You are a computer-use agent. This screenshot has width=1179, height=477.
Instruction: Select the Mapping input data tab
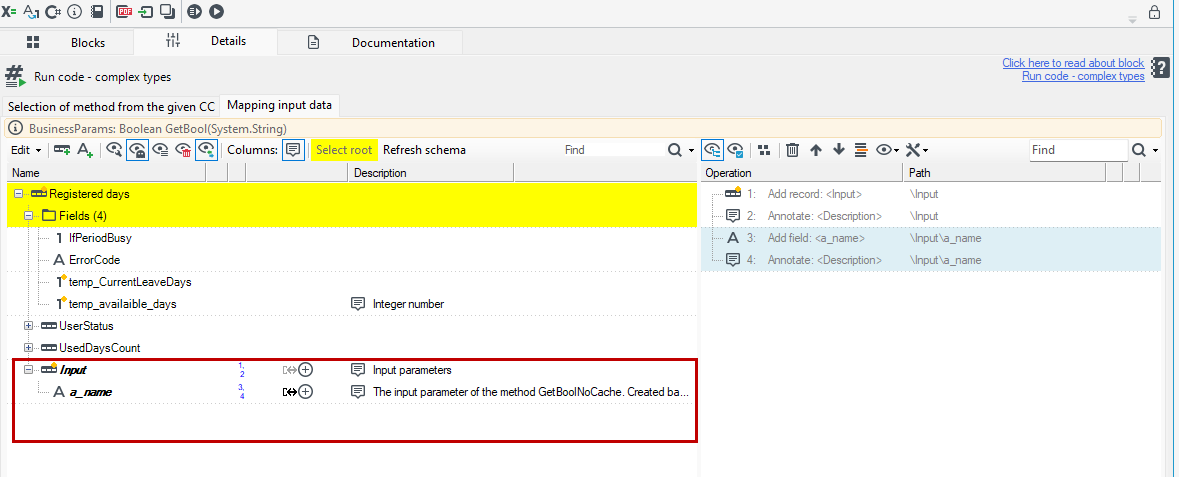[280, 106]
